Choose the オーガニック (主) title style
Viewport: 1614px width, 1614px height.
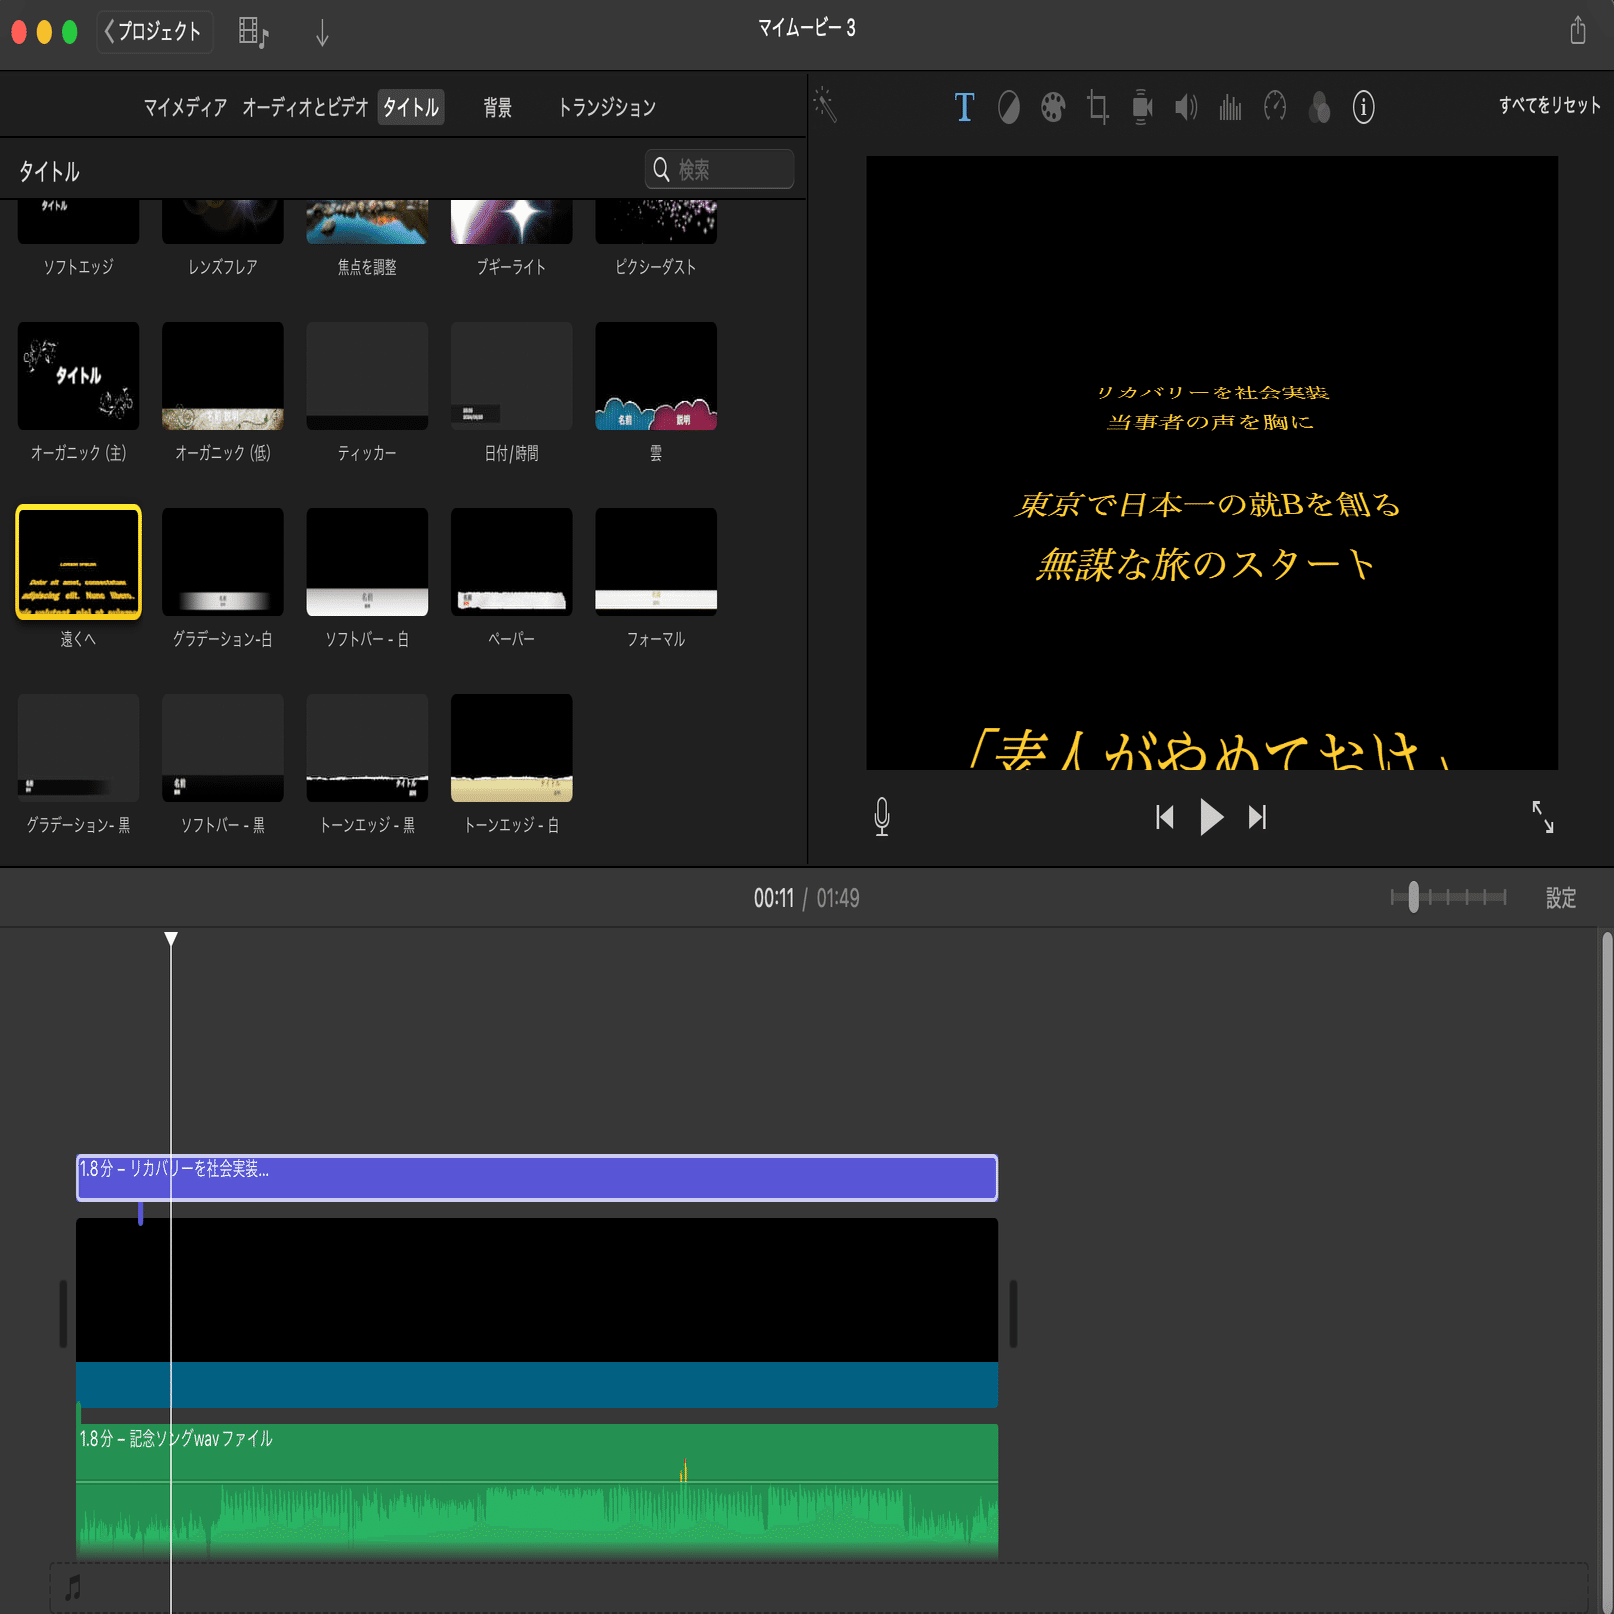(78, 376)
